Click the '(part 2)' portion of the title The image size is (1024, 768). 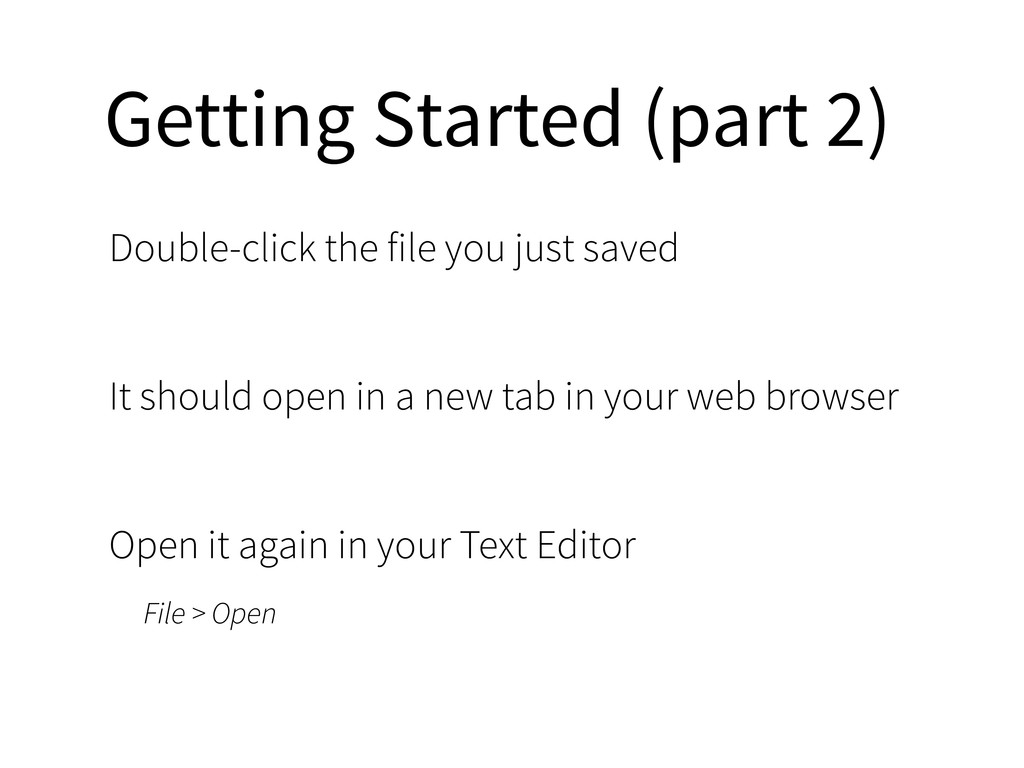[x=766, y=123]
